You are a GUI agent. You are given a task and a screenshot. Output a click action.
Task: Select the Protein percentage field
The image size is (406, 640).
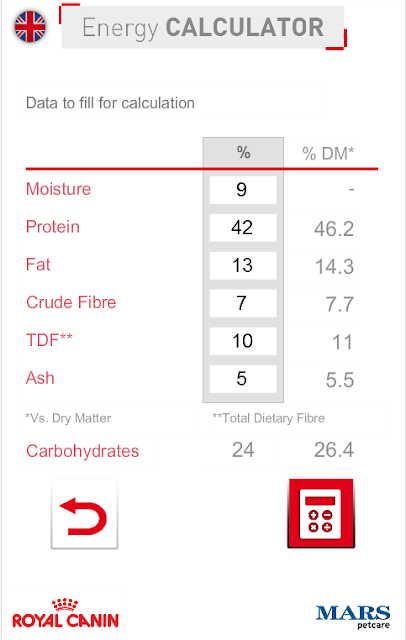pos(243,227)
